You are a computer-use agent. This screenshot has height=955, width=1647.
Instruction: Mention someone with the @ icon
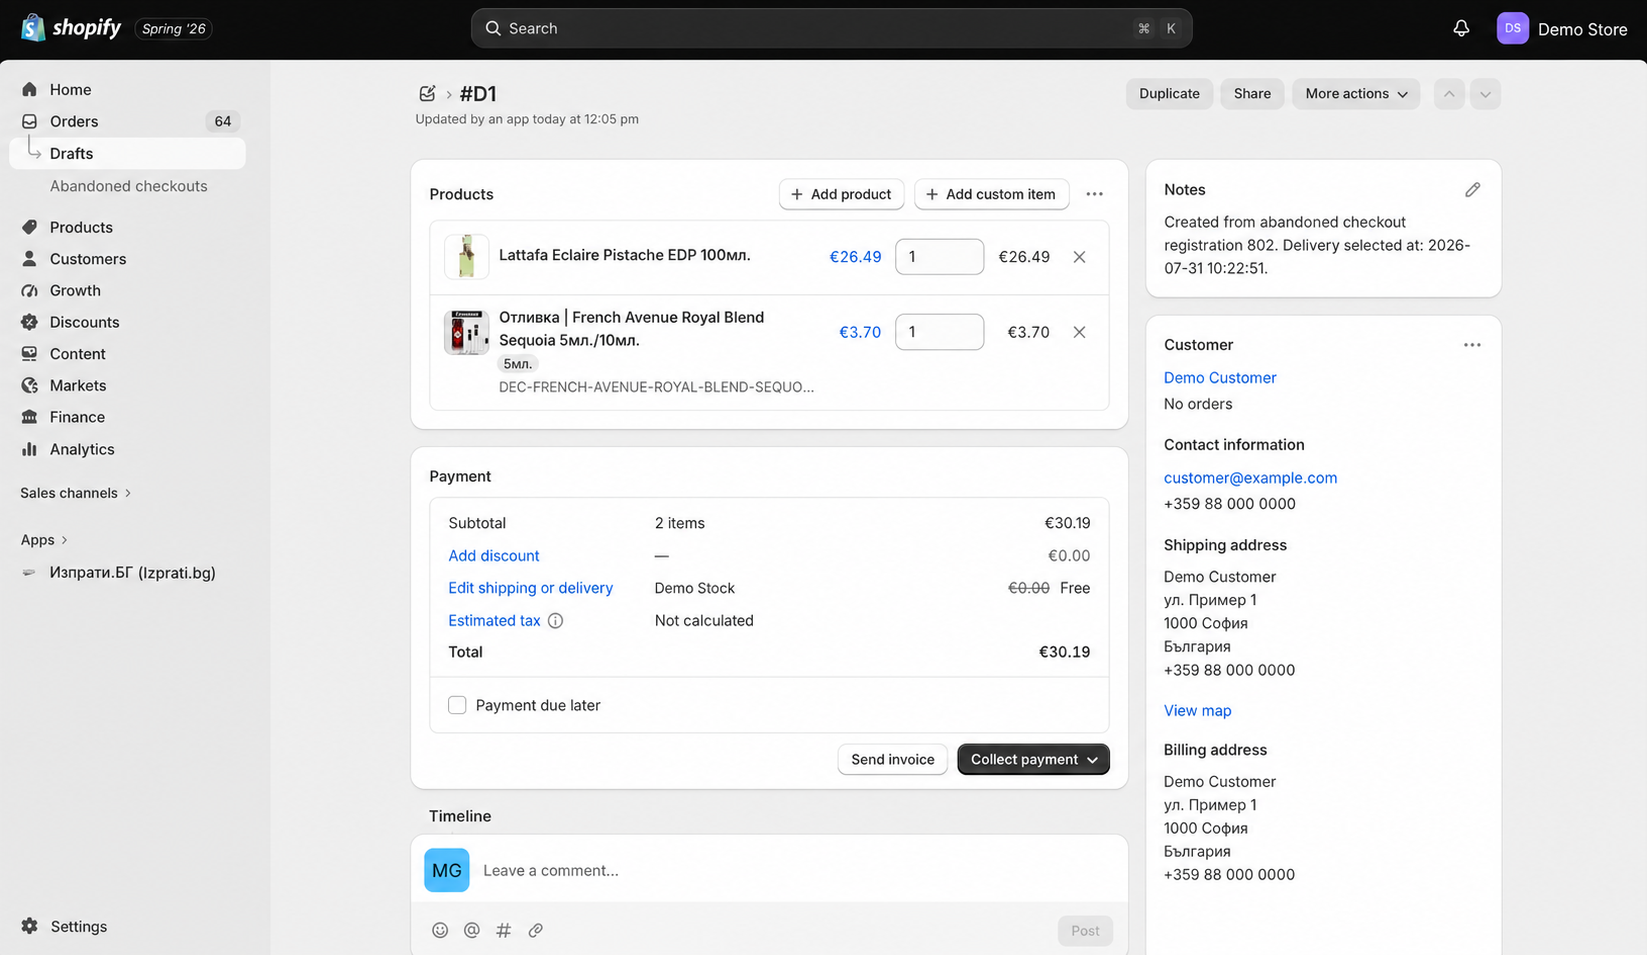[472, 930]
